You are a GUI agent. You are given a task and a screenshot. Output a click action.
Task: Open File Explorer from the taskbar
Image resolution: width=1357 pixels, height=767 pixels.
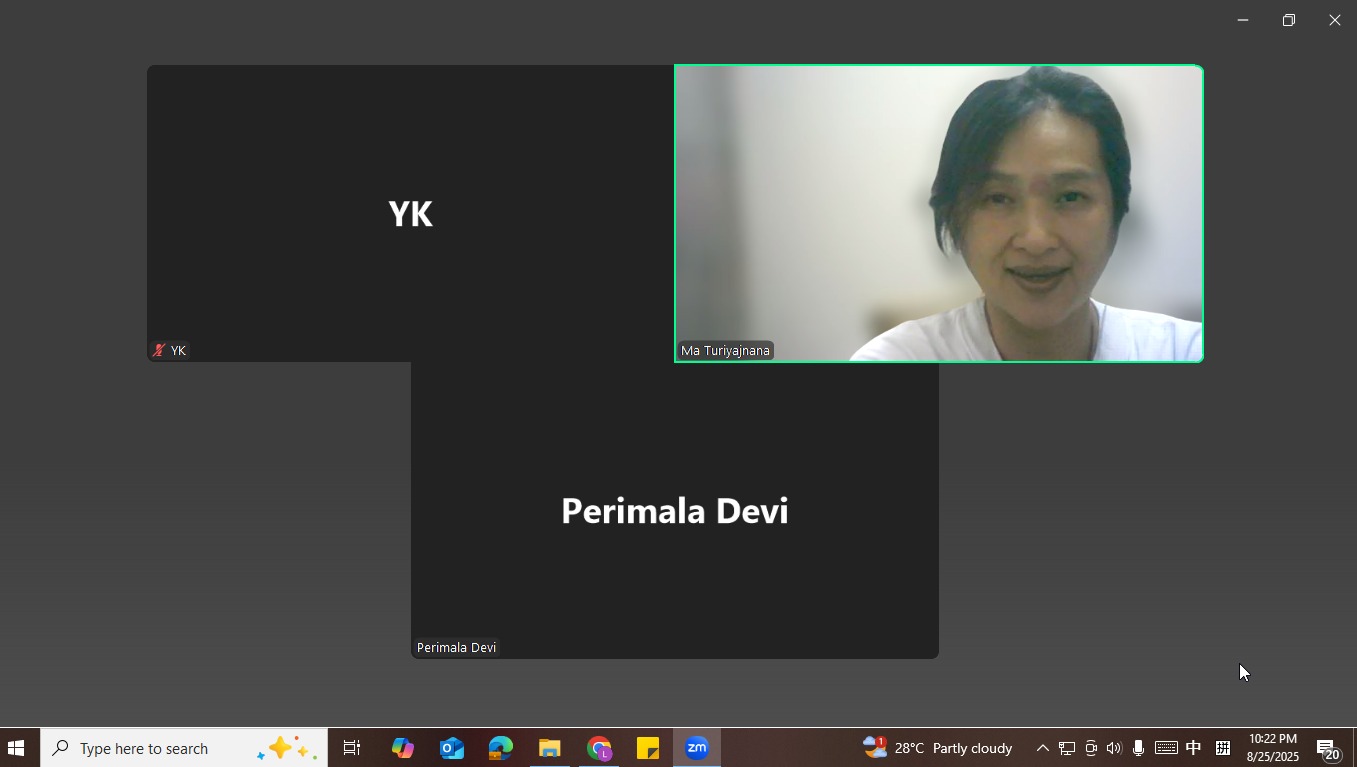point(549,748)
